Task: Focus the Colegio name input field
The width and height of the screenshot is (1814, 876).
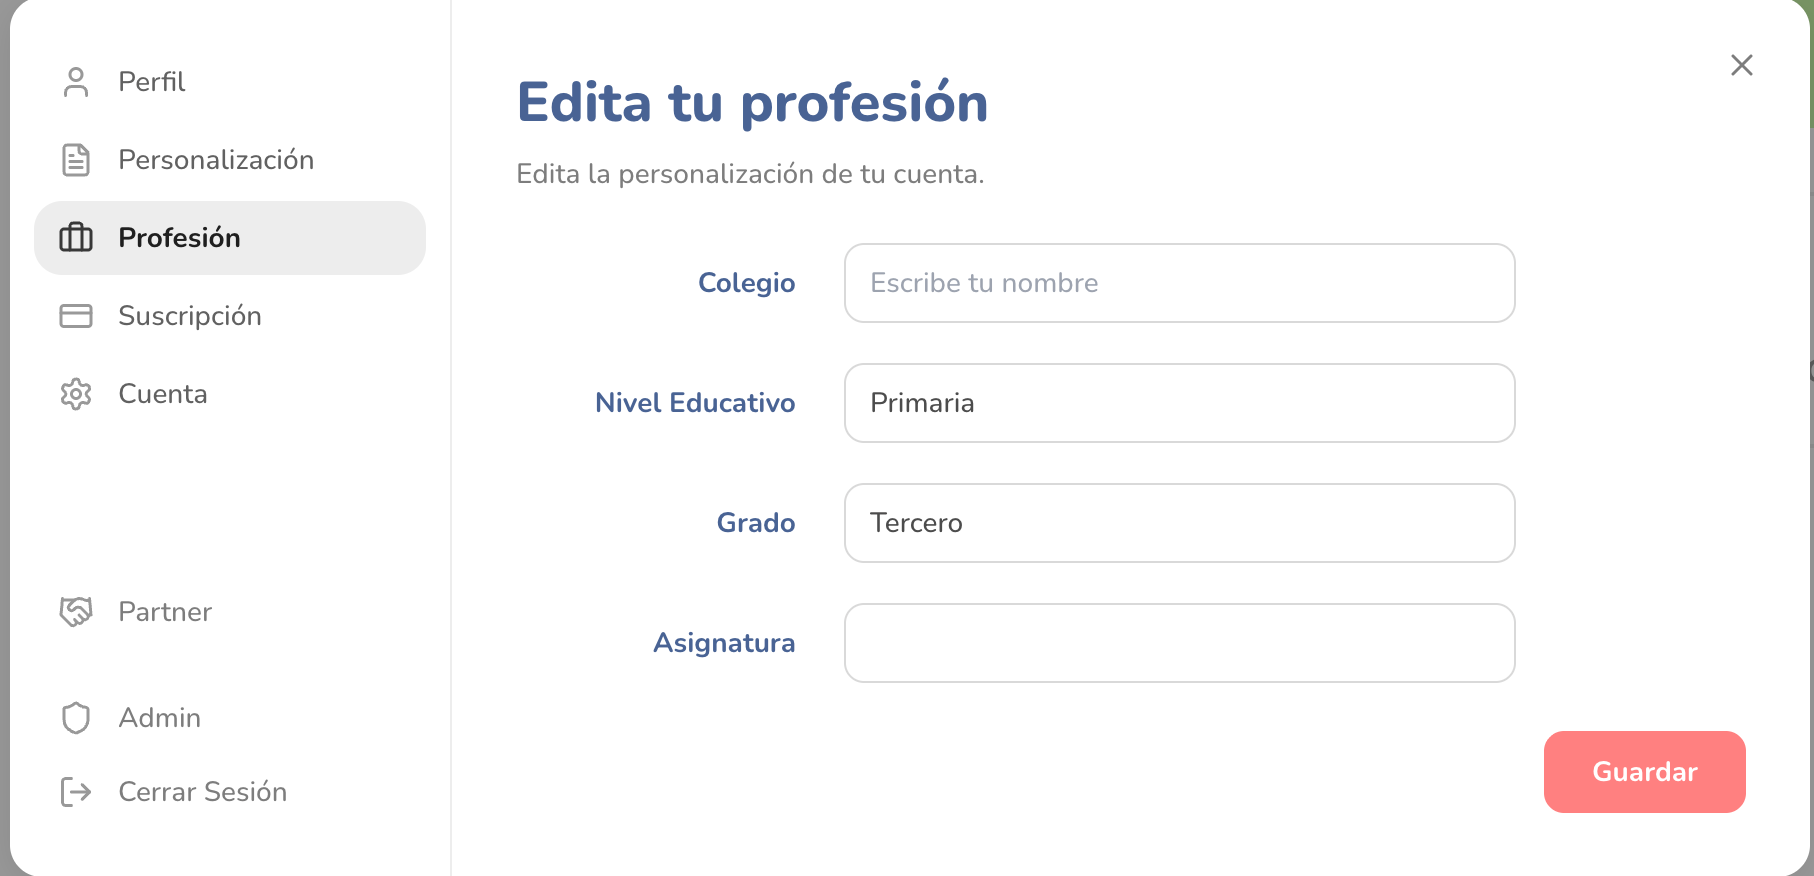Action: coord(1179,283)
